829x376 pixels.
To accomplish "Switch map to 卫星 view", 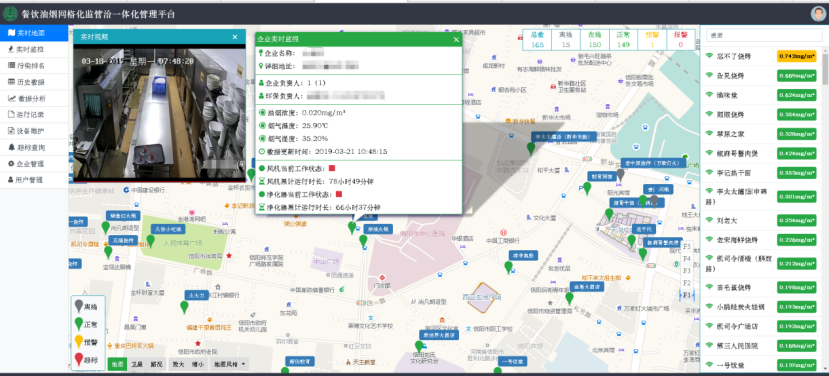I will tap(137, 364).
